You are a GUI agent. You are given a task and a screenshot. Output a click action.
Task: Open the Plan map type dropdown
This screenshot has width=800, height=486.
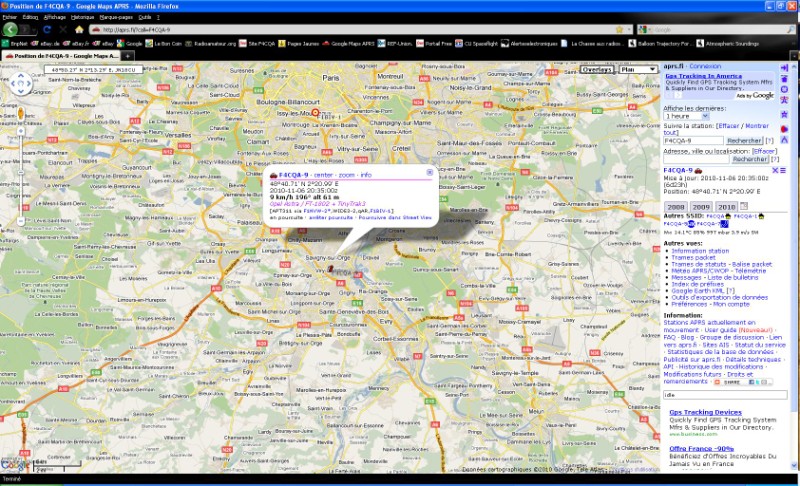click(638, 69)
